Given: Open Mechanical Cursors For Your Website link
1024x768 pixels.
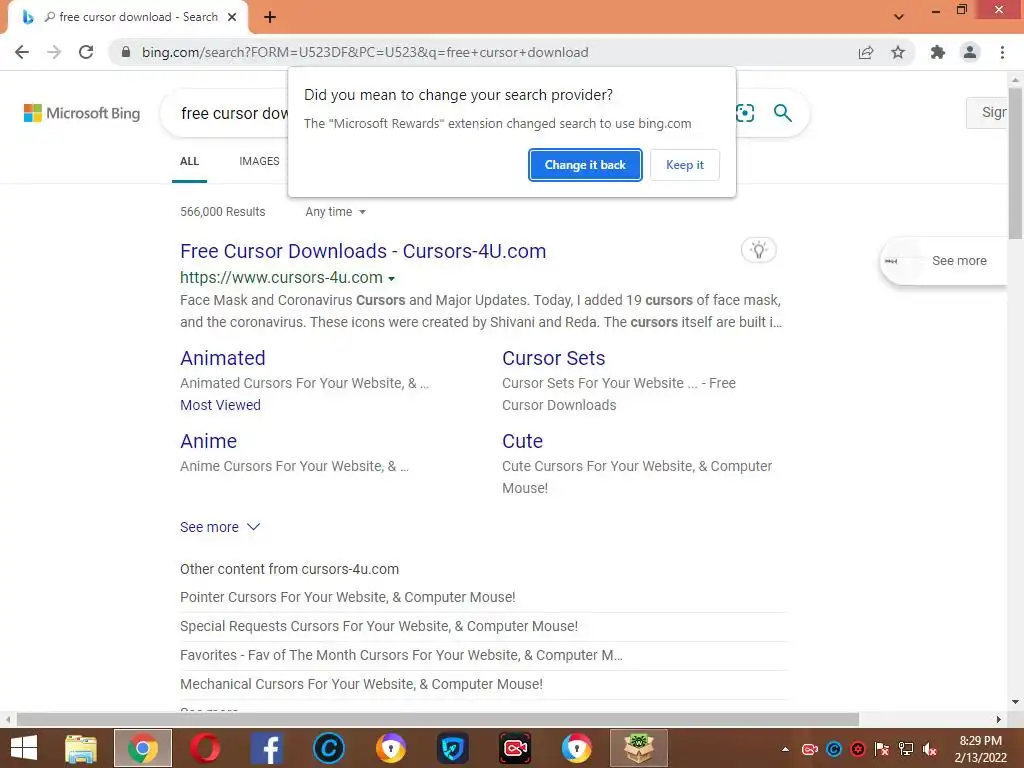Looking at the screenshot, I should pyautogui.click(x=361, y=684).
